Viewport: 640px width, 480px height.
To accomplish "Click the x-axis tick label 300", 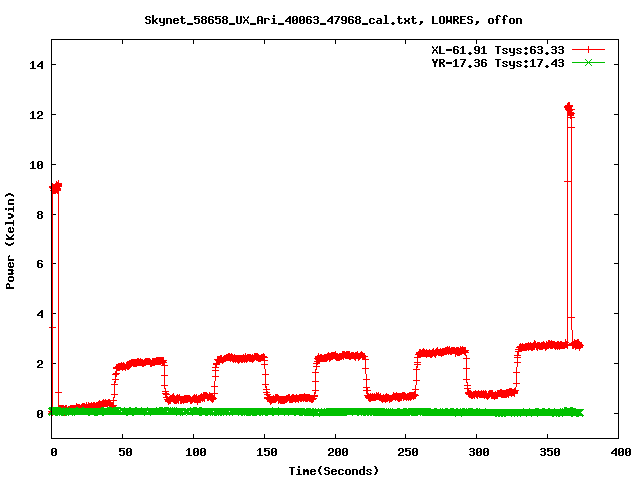I will (x=479, y=452).
